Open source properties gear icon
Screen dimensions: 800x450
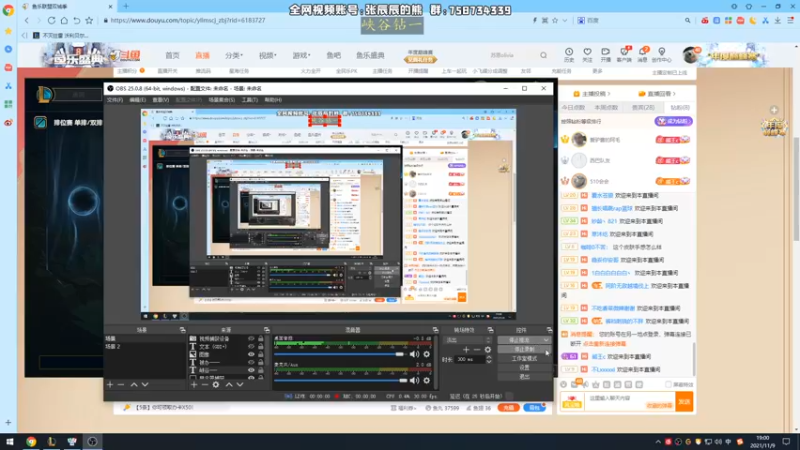tap(216, 385)
